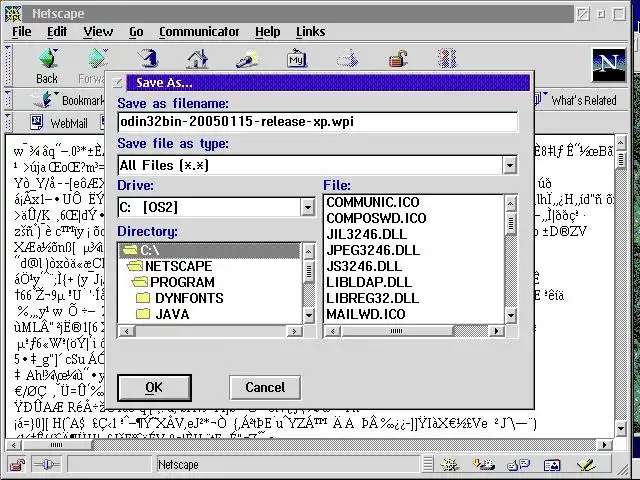Expand the Drive dropdown arrow
The width and height of the screenshot is (640, 480).
(308, 207)
